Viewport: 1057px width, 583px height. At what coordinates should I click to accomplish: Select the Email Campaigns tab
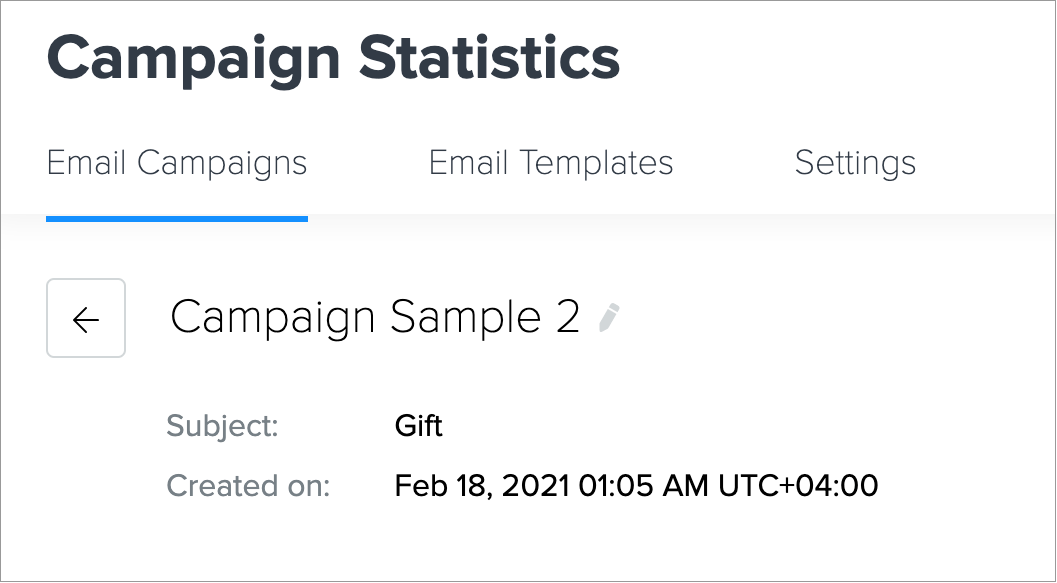[x=177, y=163]
